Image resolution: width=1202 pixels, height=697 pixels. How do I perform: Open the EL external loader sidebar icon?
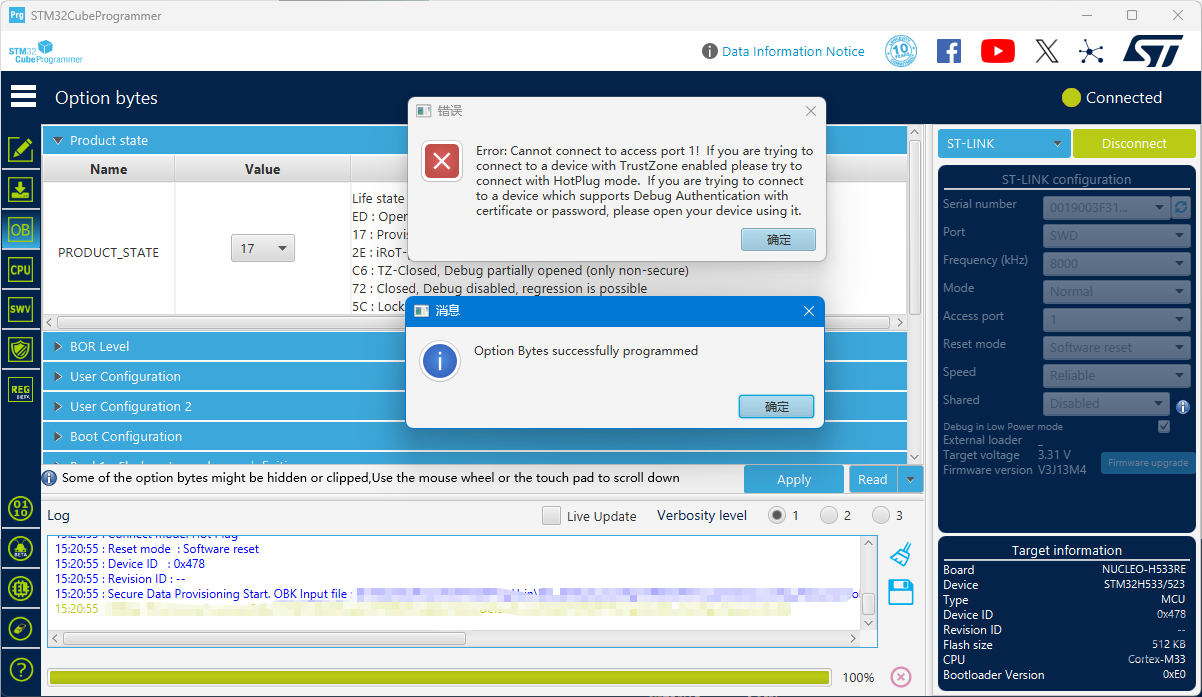[21, 588]
